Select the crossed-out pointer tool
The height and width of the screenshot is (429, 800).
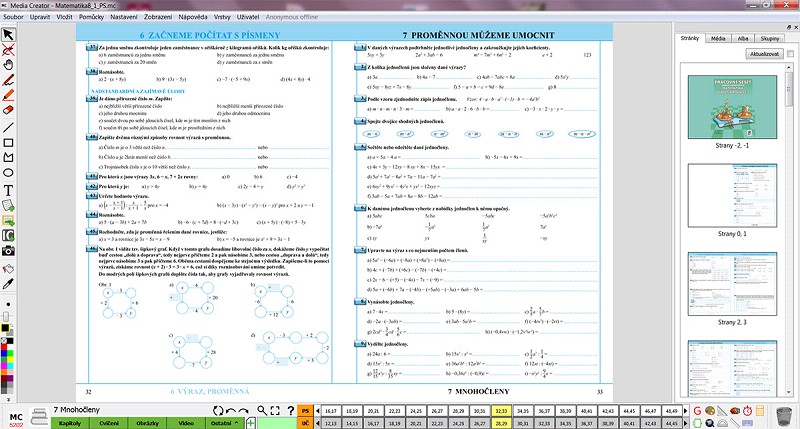[8, 50]
